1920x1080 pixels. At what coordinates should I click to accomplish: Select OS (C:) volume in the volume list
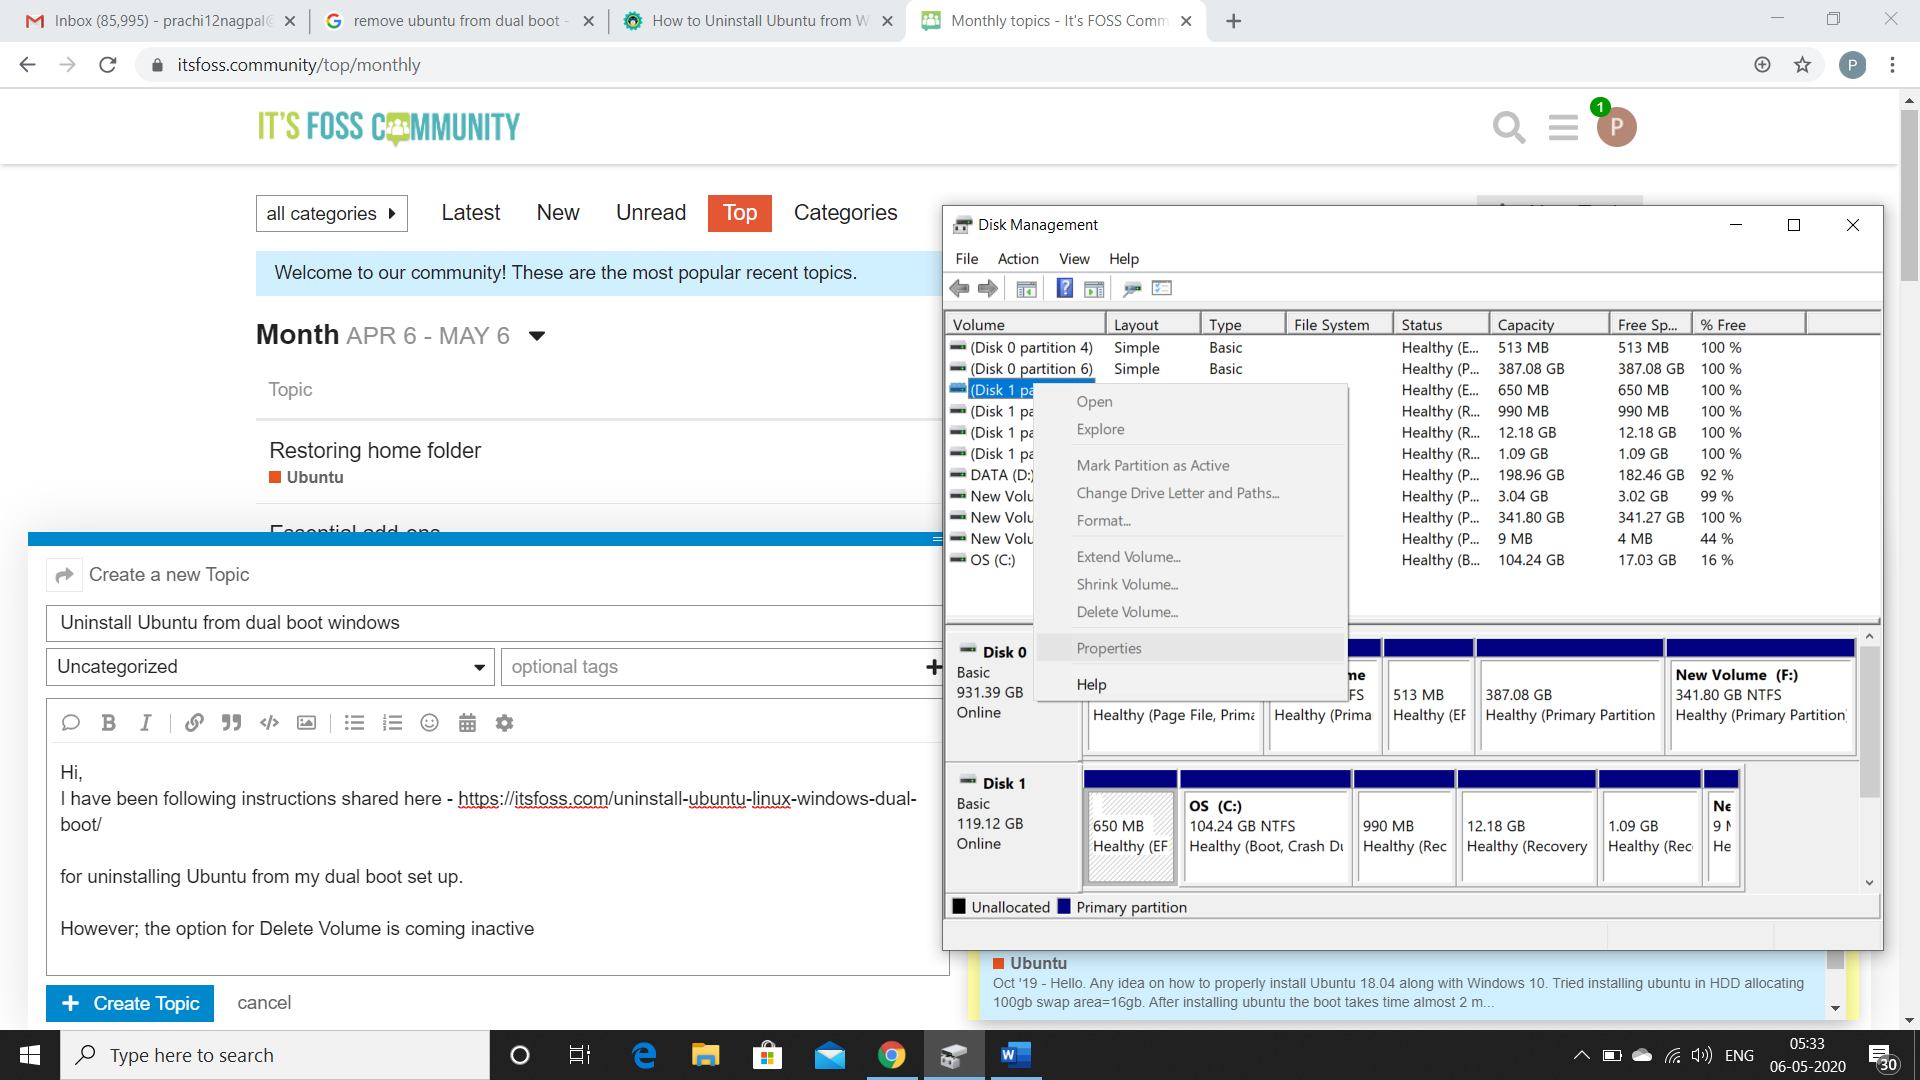994,560
